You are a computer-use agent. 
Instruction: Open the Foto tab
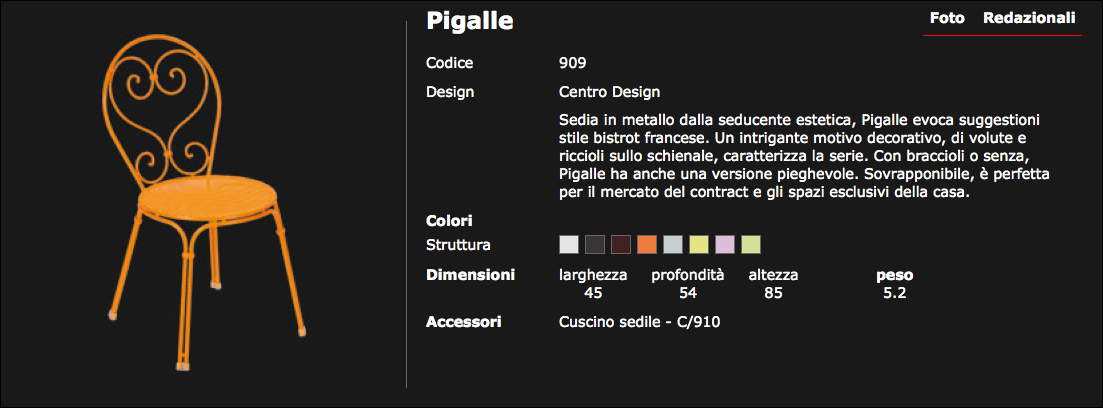point(946,19)
